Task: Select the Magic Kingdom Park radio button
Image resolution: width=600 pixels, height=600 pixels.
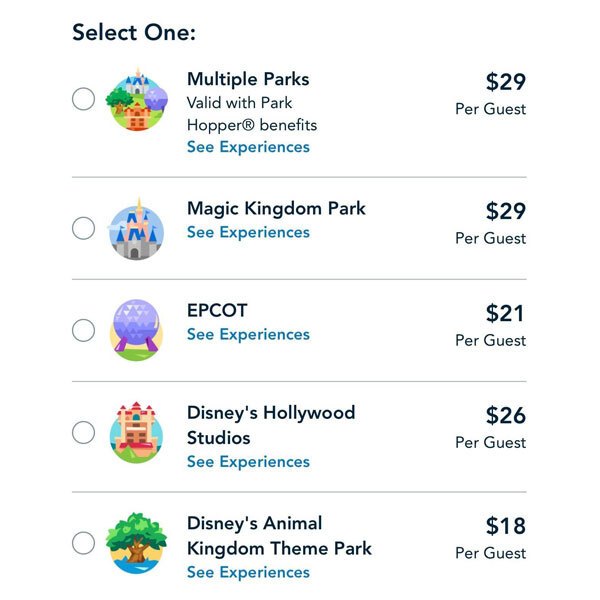Action: (84, 228)
